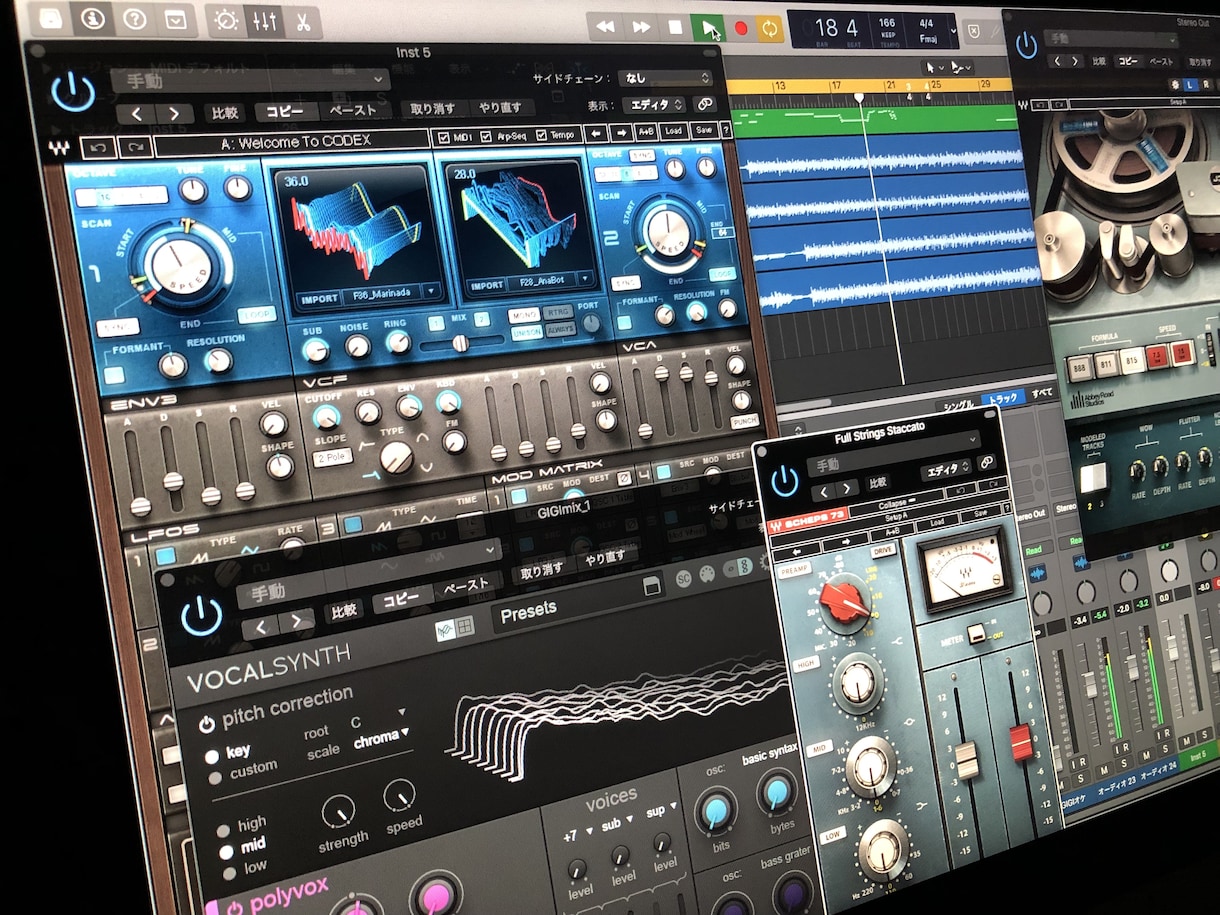The image size is (1220, 915).
Task: Toggle the Codex plugin power button
Action: 73,92
